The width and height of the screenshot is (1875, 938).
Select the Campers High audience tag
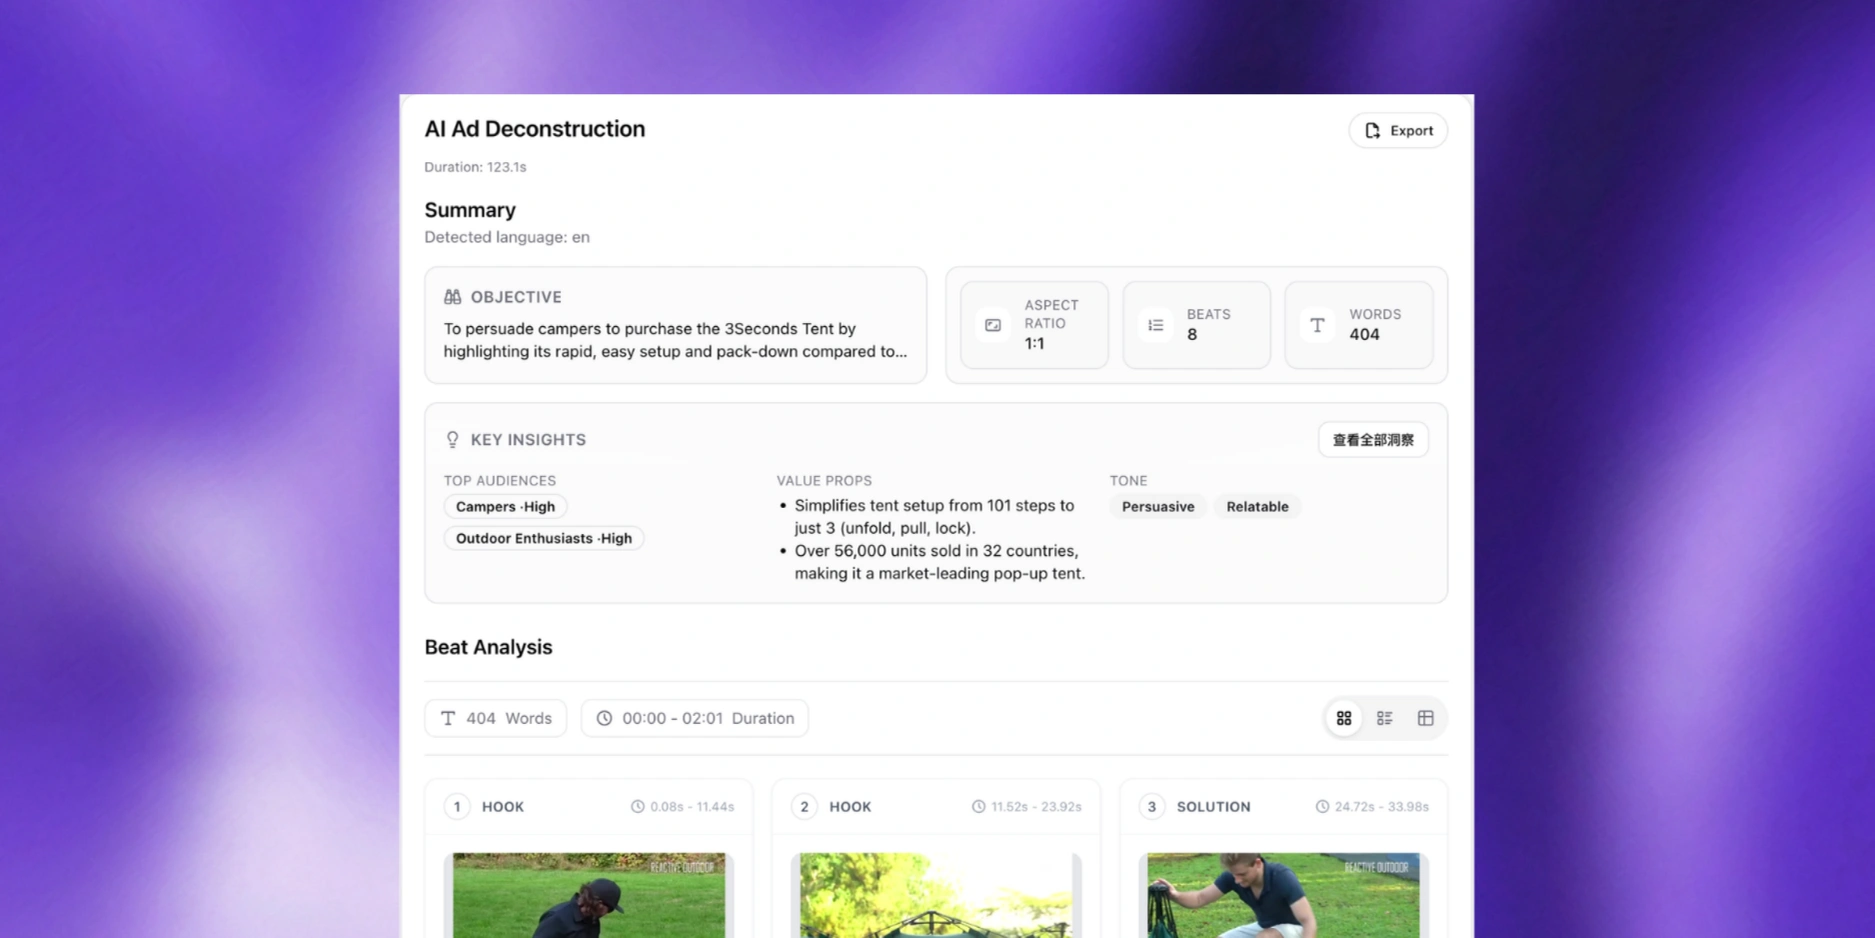coord(505,507)
